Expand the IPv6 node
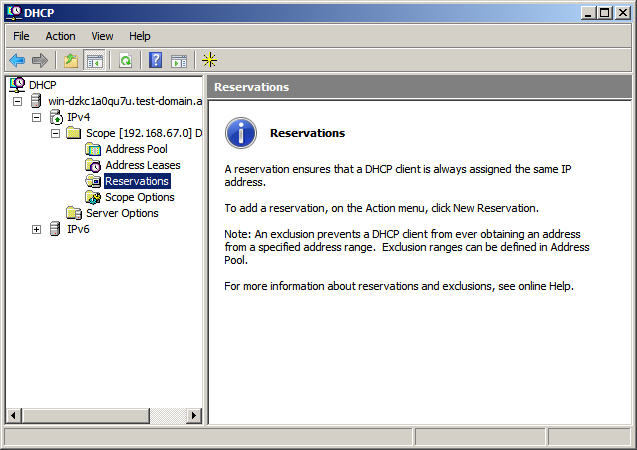637x450 pixels. [37, 229]
